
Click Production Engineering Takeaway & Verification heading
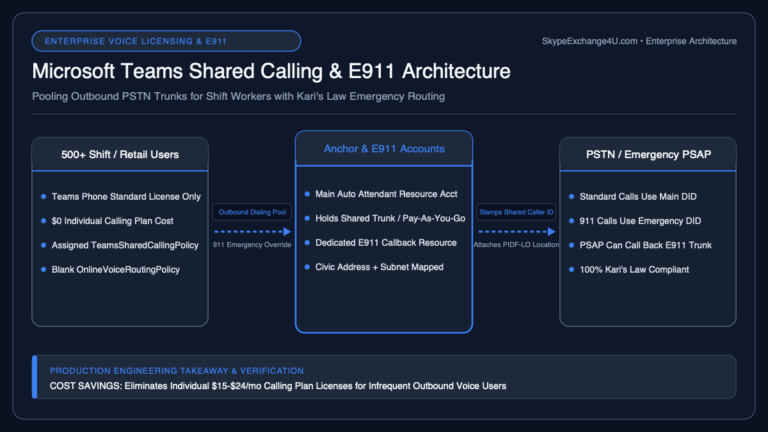(176, 371)
